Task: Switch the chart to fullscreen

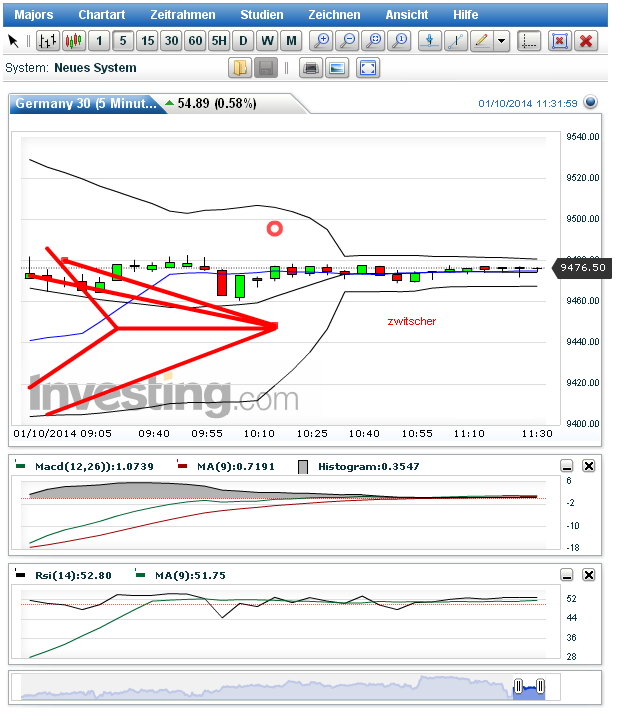Action: 368,69
